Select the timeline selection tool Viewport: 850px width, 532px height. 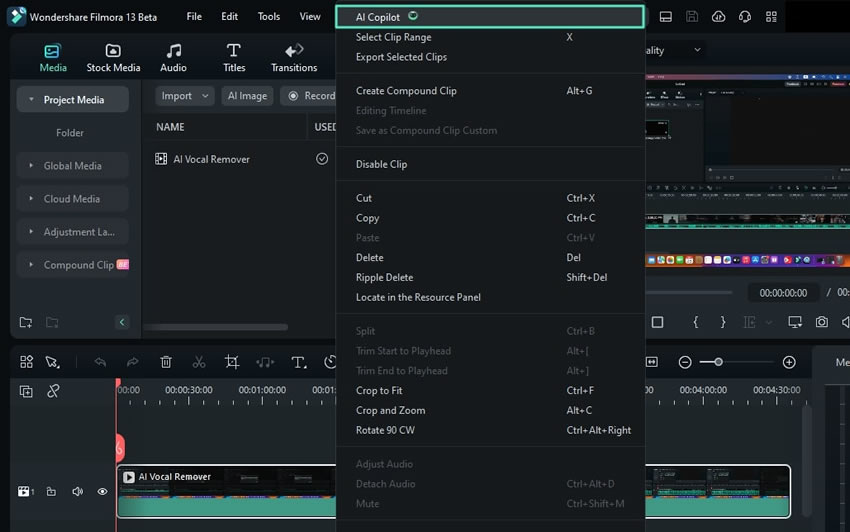click(53, 362)
